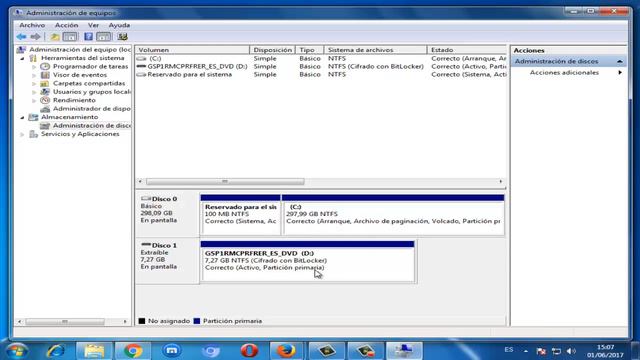Select GSP1RMCPRFRER_ES_DVD (D:) row in volume list
This screenshot has height=360, width=640.
click(321, 67)
